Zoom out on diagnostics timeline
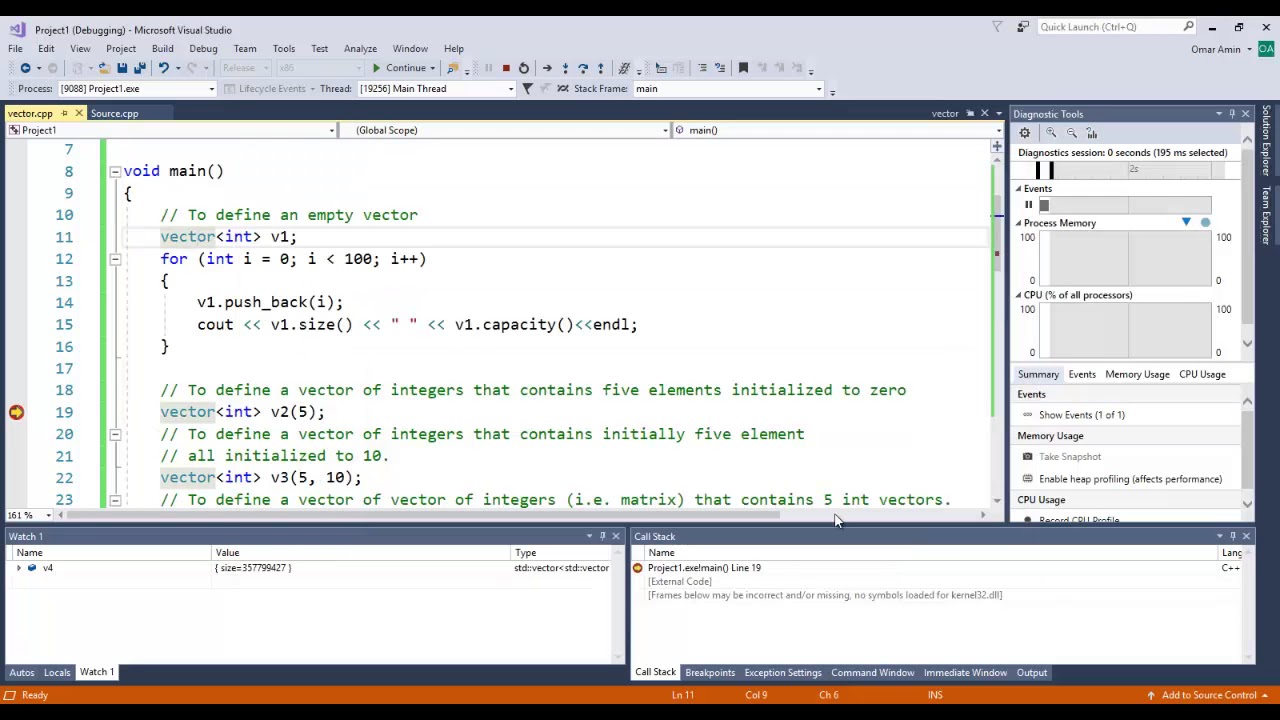Viewport: 1280px width, 720px height. pyautogui.click(x=1071, y=133)
